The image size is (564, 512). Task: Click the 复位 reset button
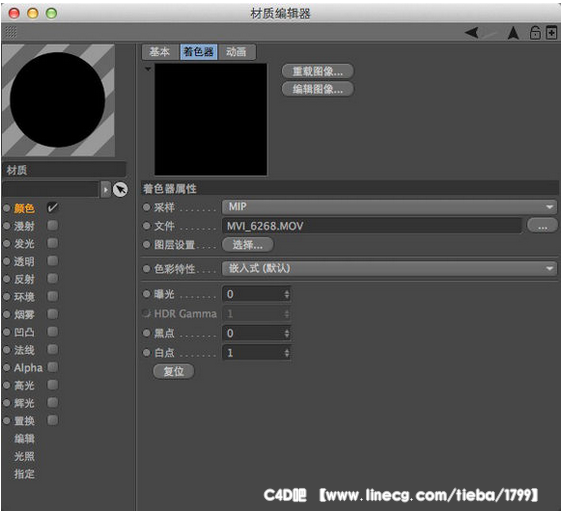coord(174,371)
